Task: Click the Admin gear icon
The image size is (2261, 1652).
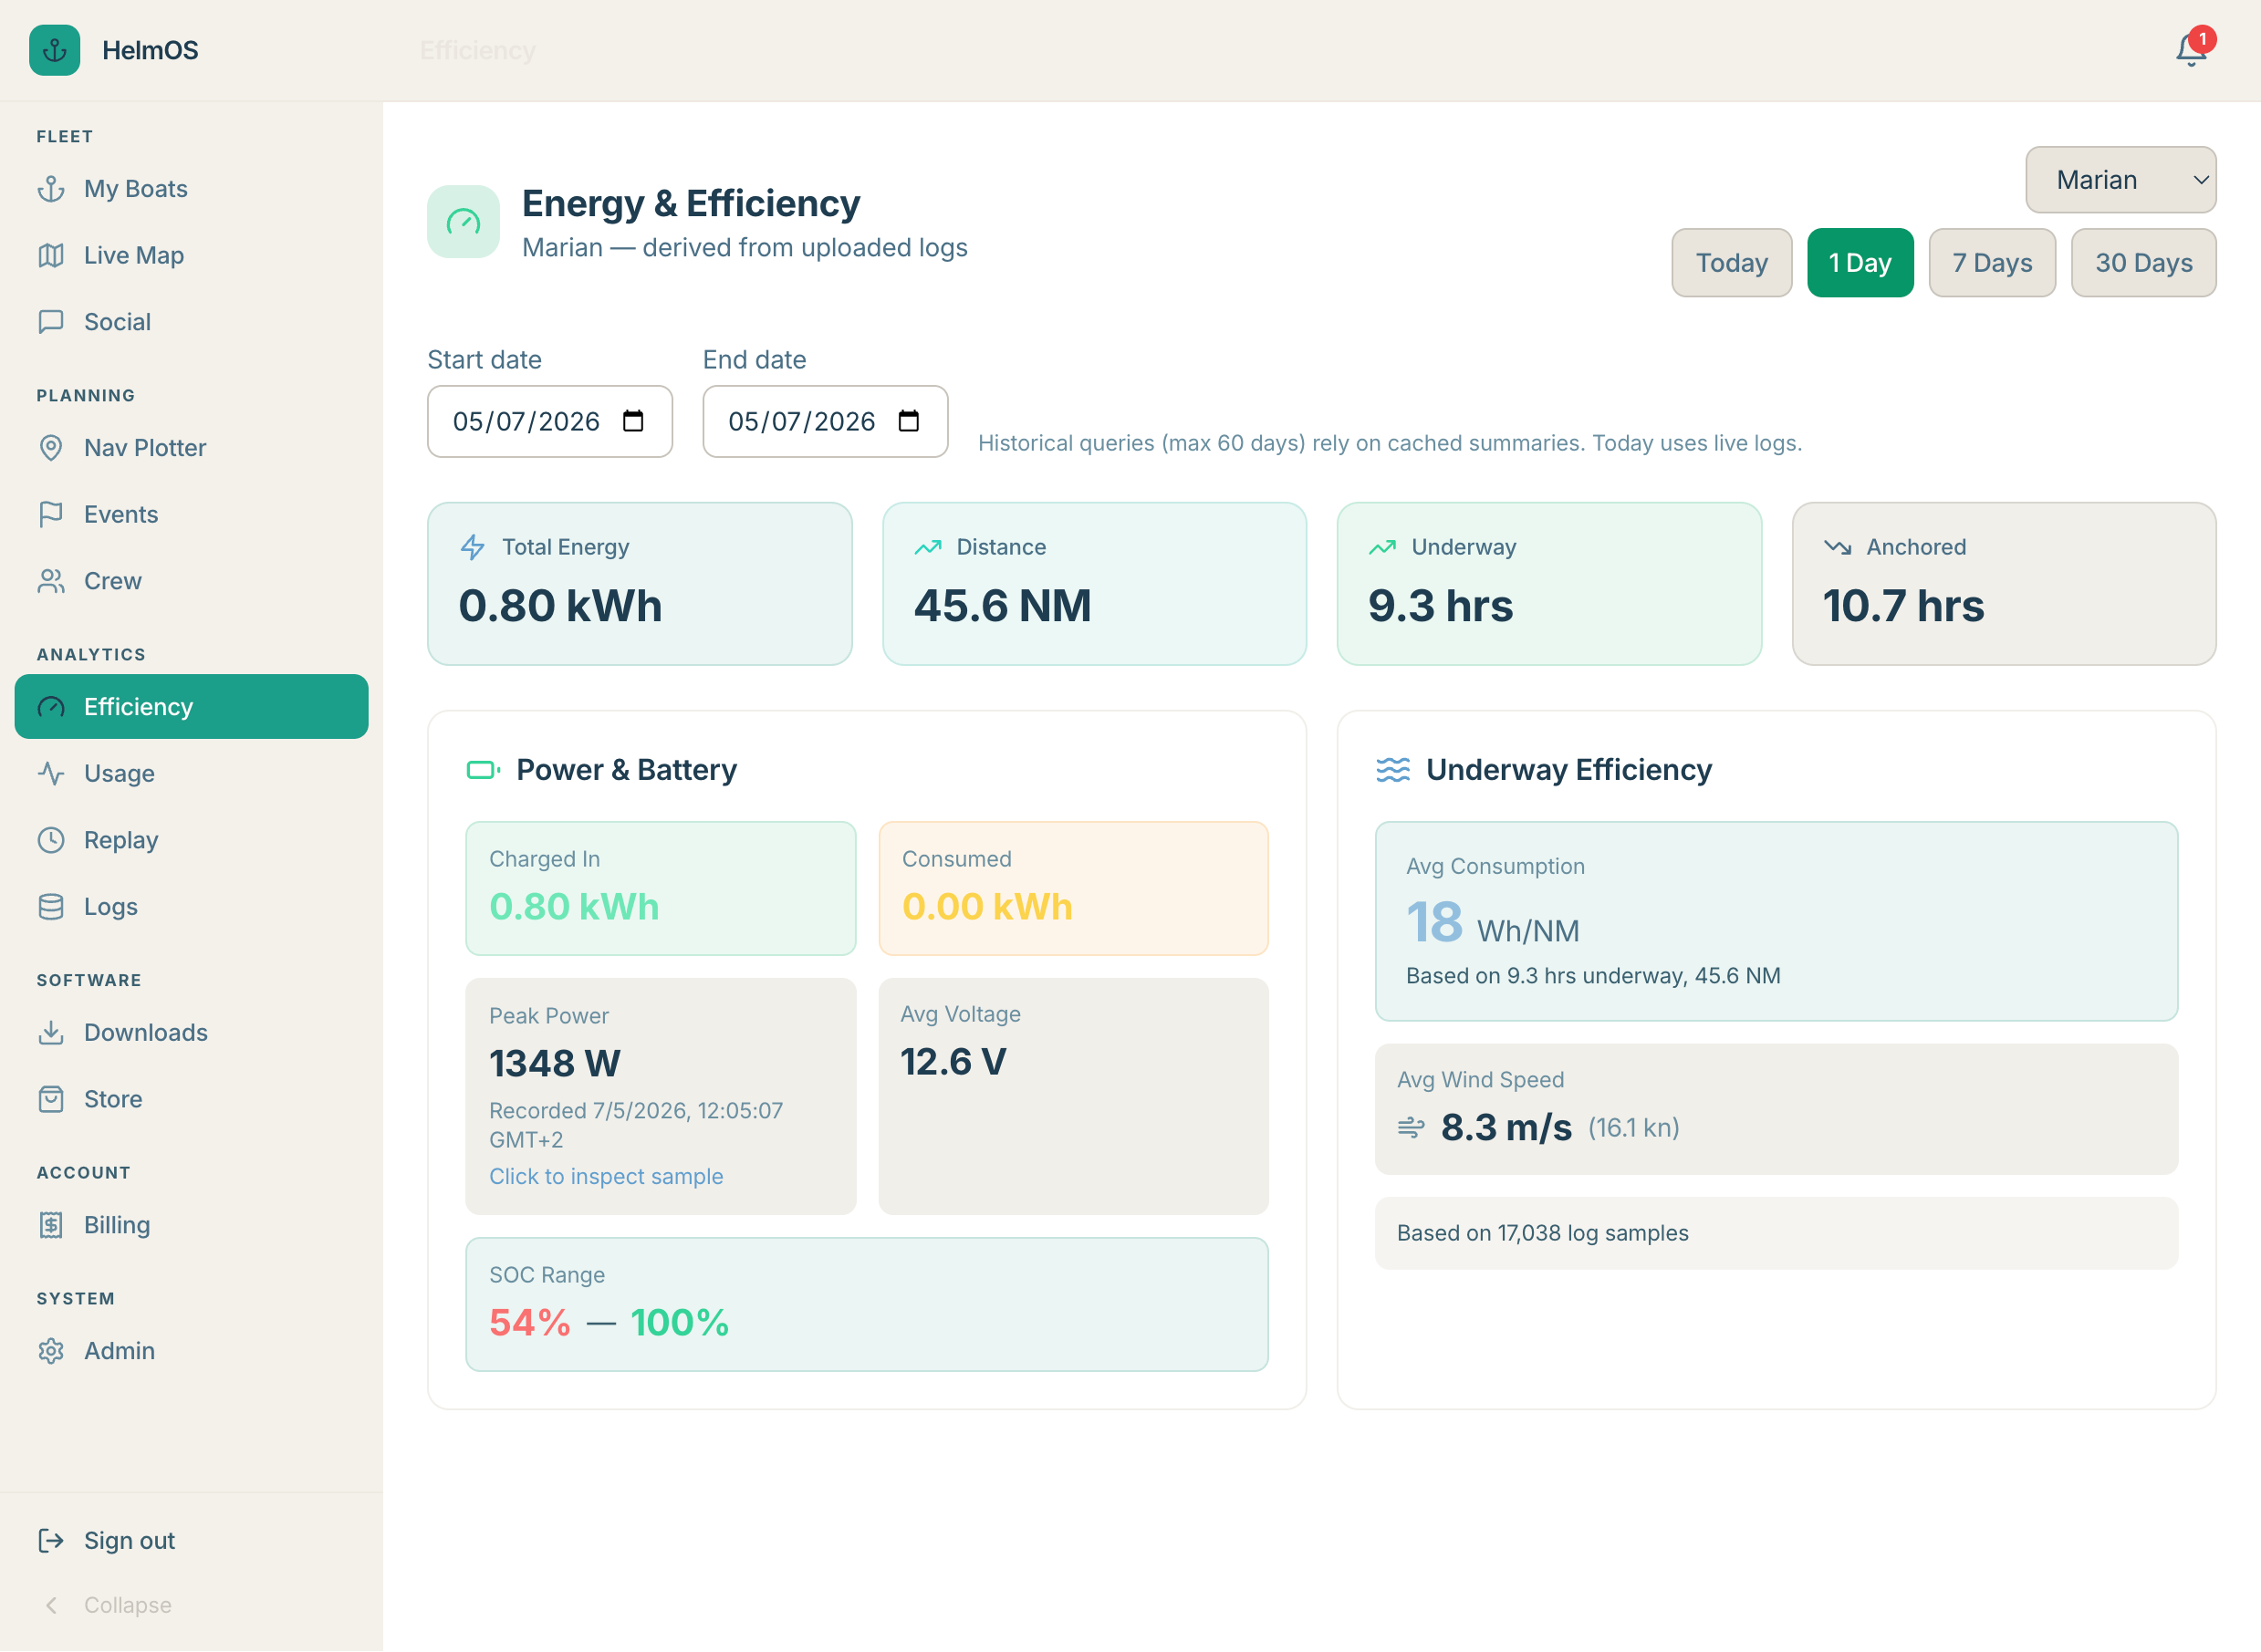Action: [51, 1351]
